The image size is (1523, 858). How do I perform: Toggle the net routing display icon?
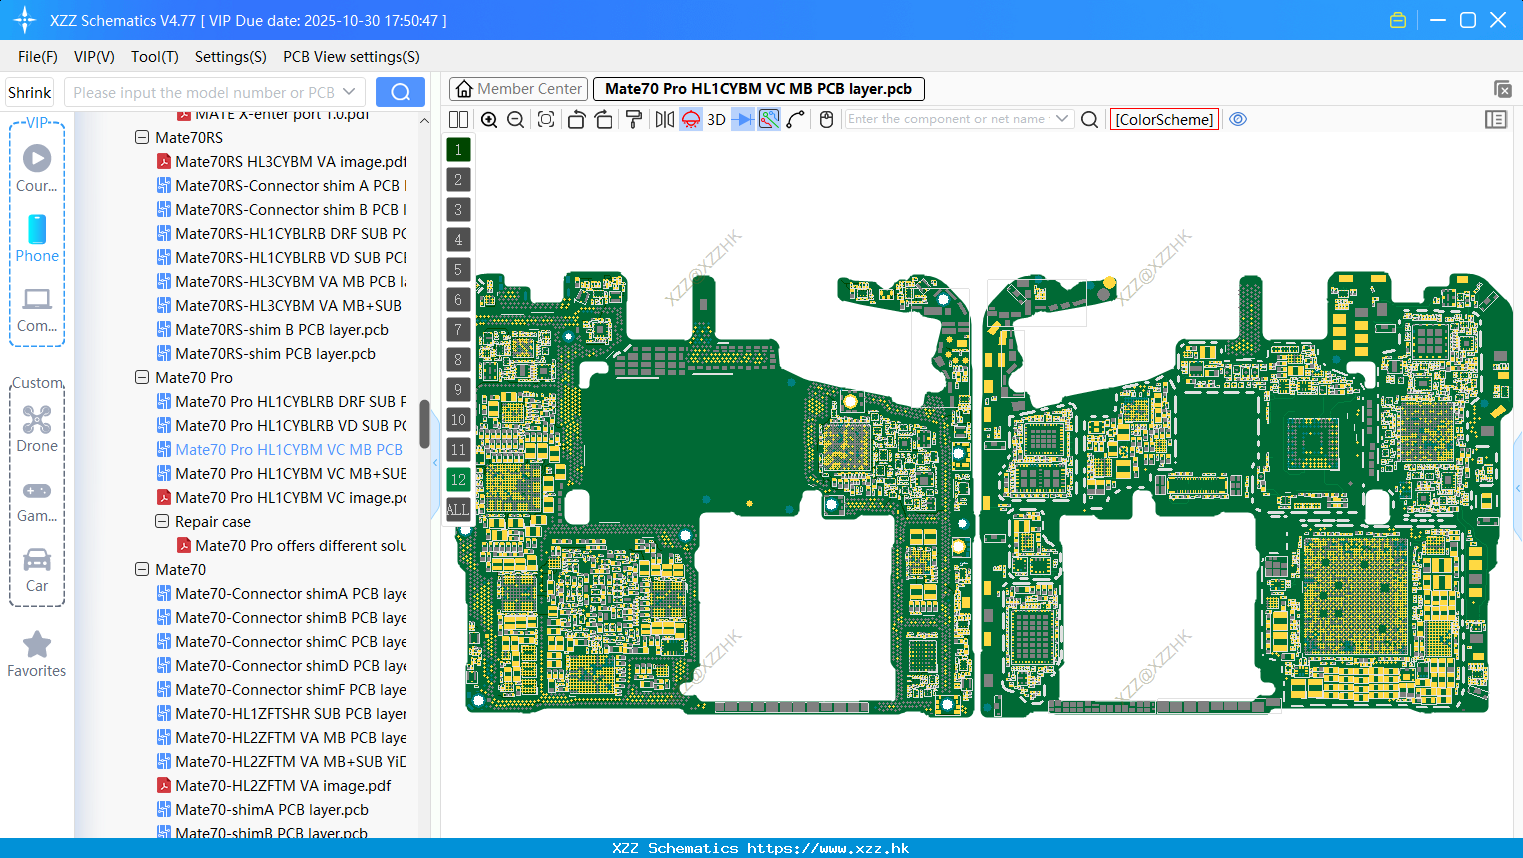pyautogui.click(x=769, y=119)
